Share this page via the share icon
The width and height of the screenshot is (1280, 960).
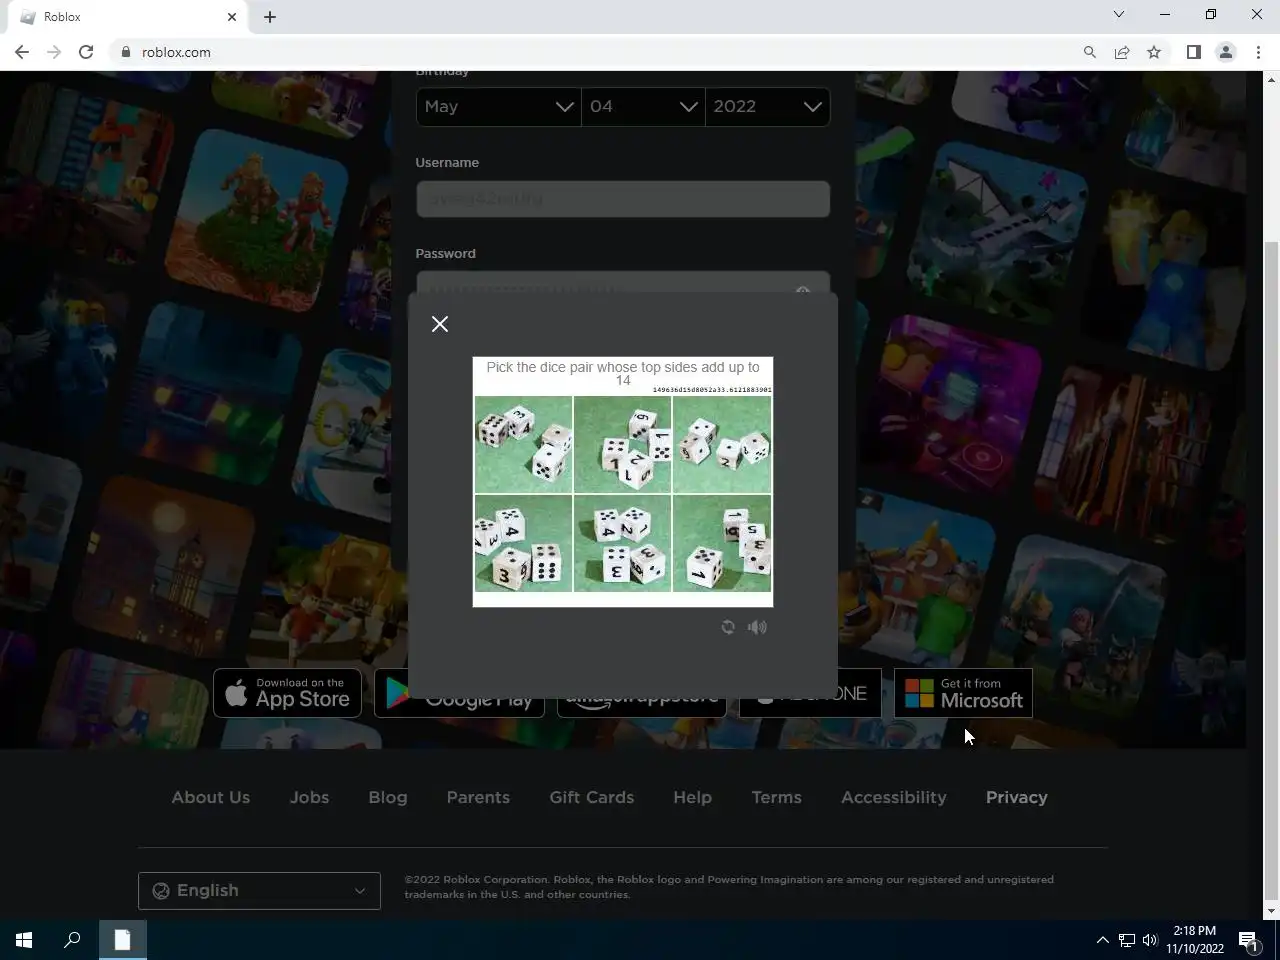pyautogui.click(x=1122, y=52)
